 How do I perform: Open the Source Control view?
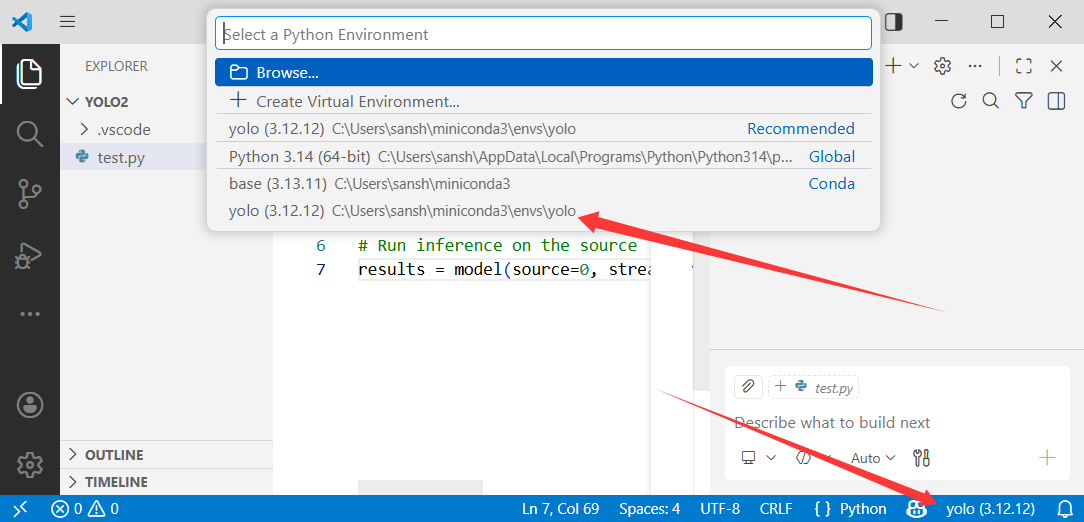tap(30, 194)
